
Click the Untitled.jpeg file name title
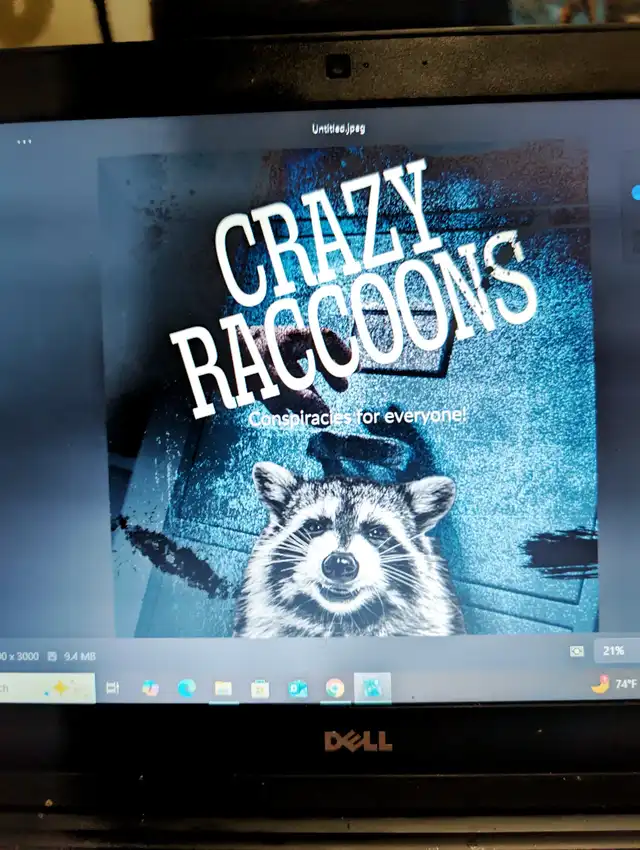(336, 129)
